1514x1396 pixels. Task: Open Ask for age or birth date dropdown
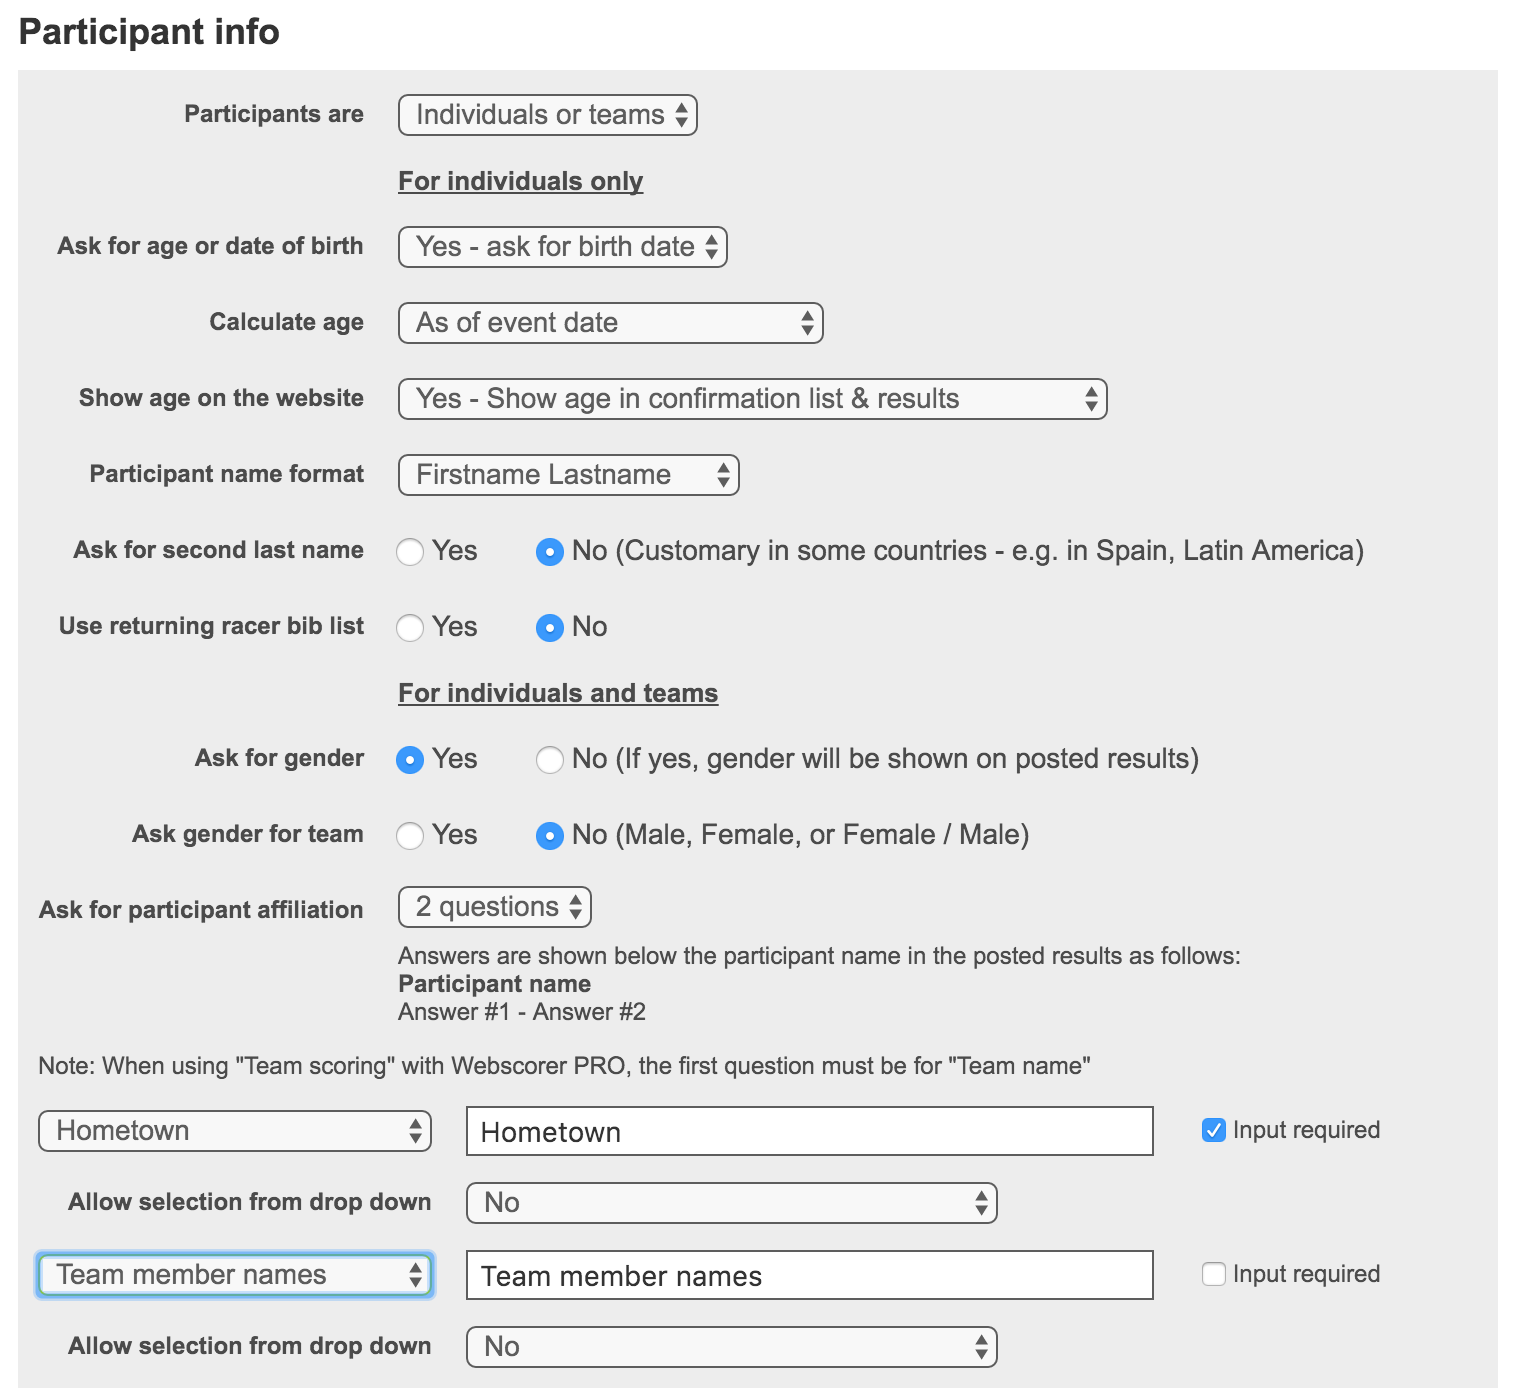pyautogui.click(x=562, y=247)
